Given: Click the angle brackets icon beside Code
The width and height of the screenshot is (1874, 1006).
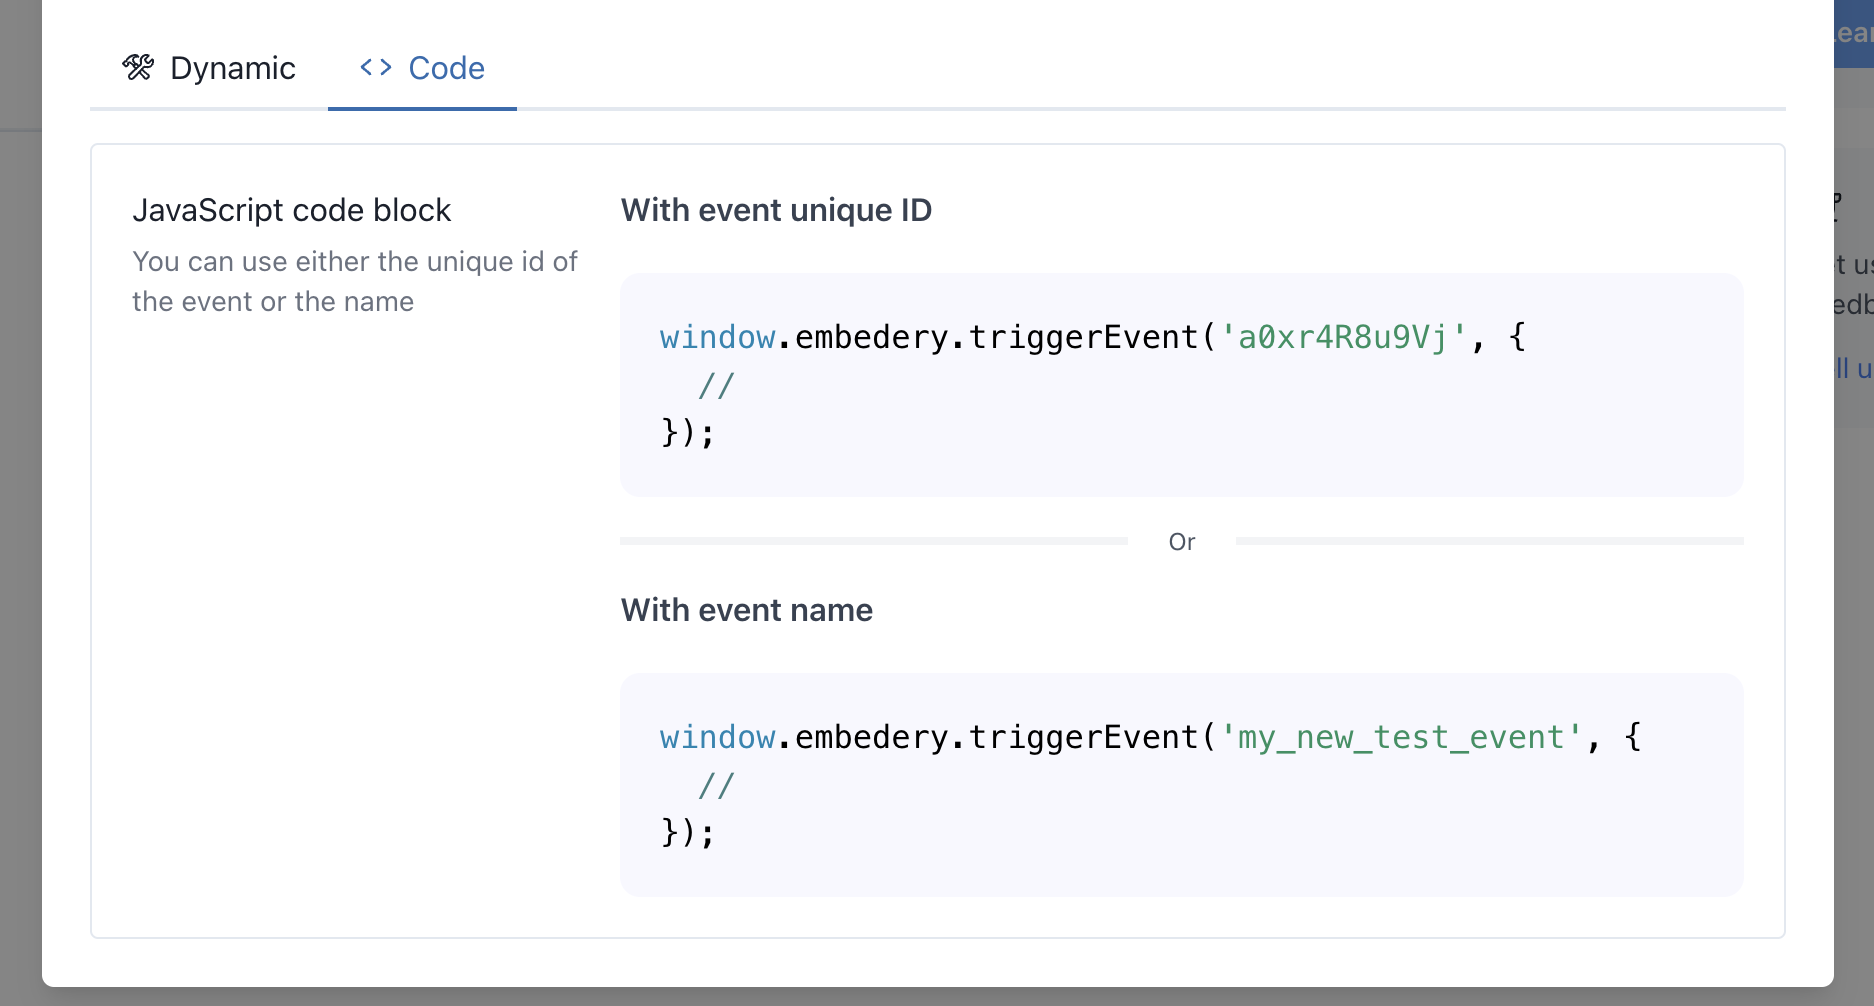Looking at the screenshot, I should (376, 67).
